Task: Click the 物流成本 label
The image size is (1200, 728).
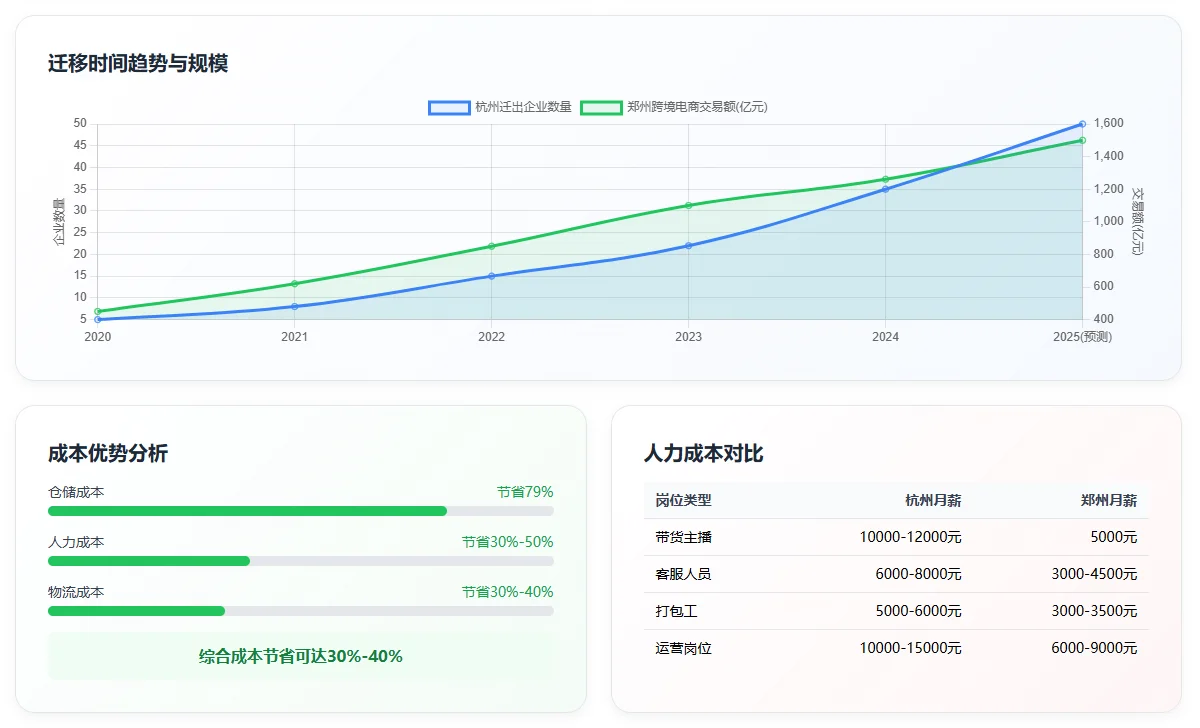Action: click(x=76, y=592)
